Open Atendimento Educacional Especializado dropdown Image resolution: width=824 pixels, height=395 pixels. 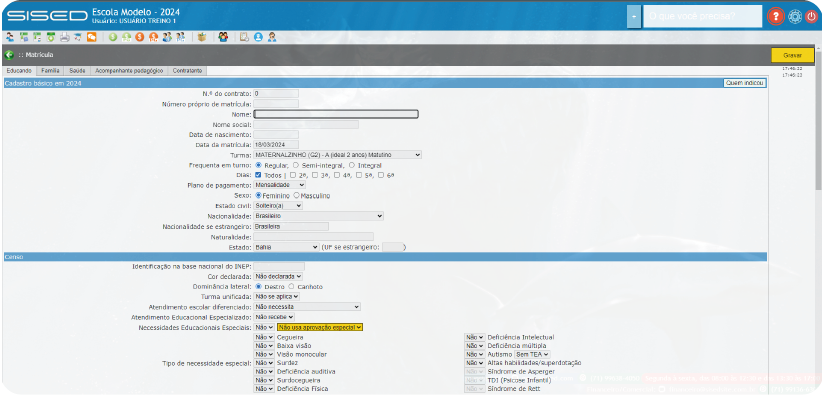click(274, 317)
